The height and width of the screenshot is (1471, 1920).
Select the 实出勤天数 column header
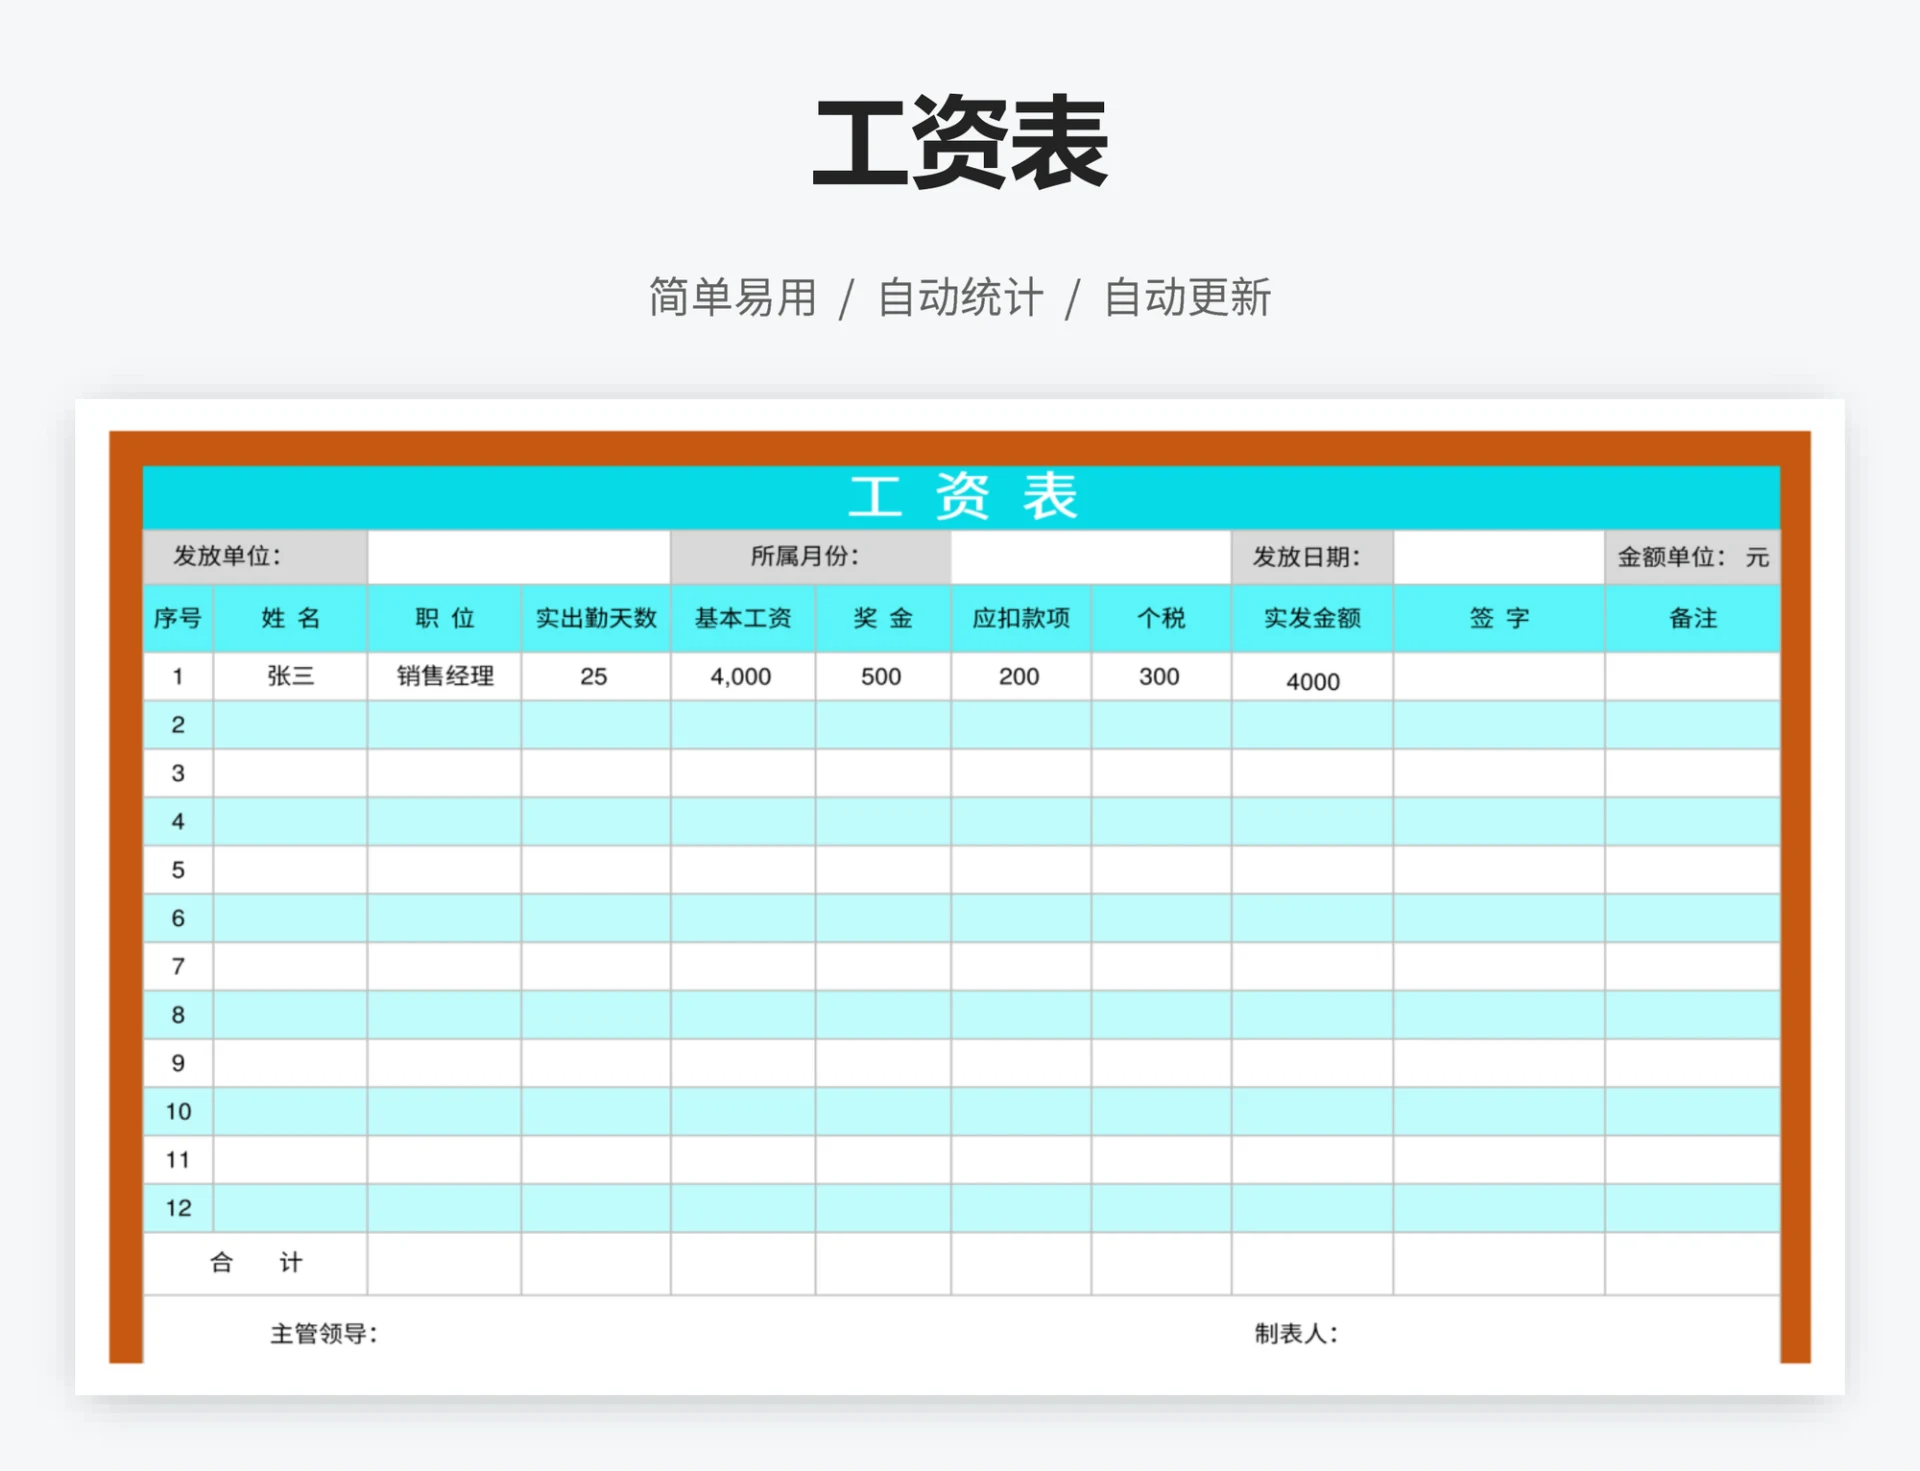(594, 619)
